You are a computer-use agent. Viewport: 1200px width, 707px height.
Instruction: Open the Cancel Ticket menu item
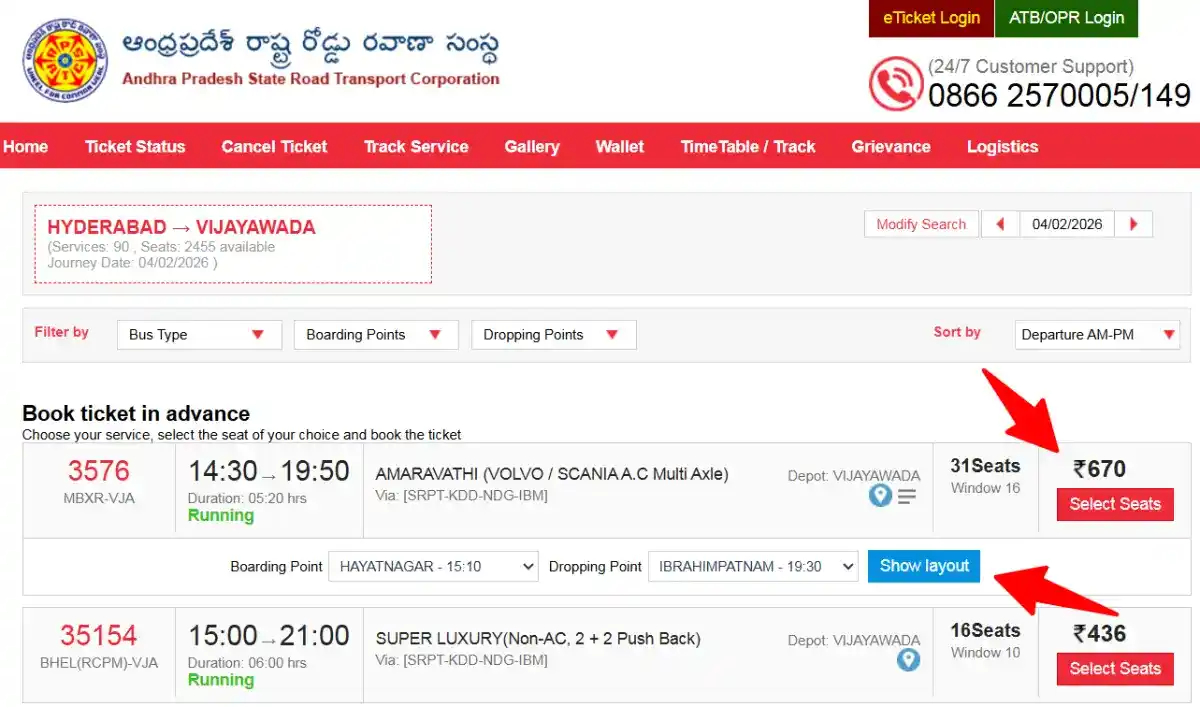coord(274,146)
